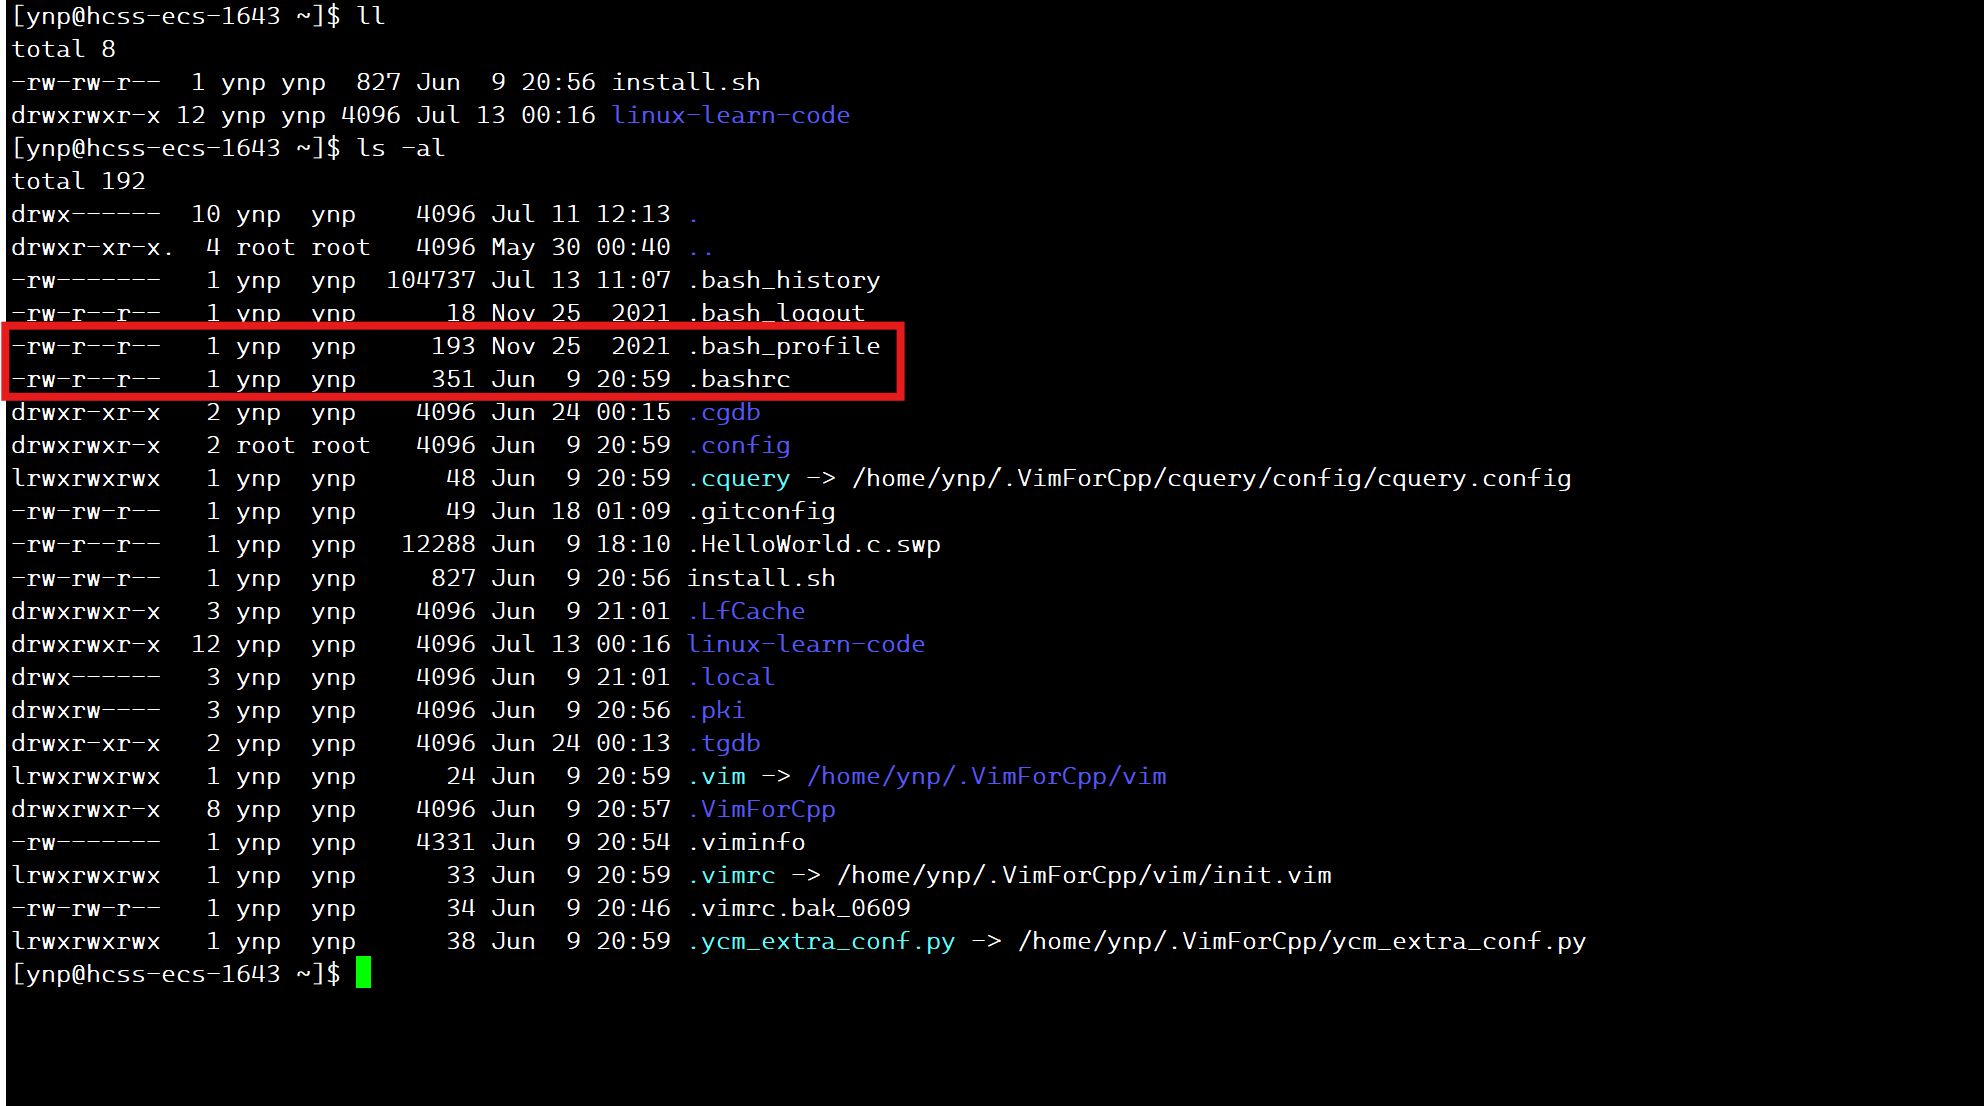Click the .viminfo file name
The image size is (1984, 1106).
pos(747,843)
